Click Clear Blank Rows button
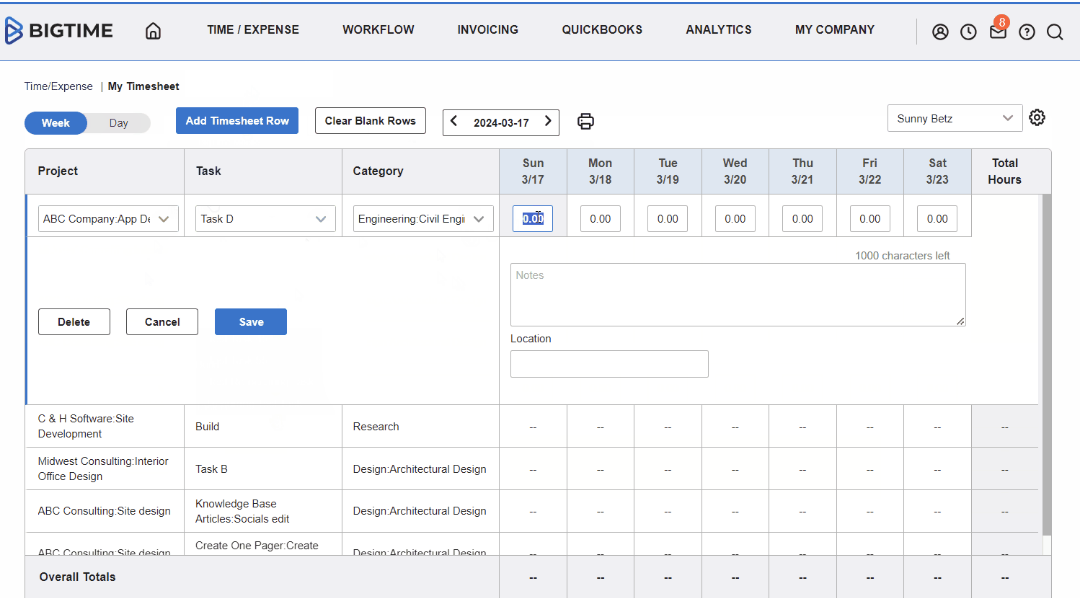Viewport: 1084px width, 598px height. (x=370, y=120)
